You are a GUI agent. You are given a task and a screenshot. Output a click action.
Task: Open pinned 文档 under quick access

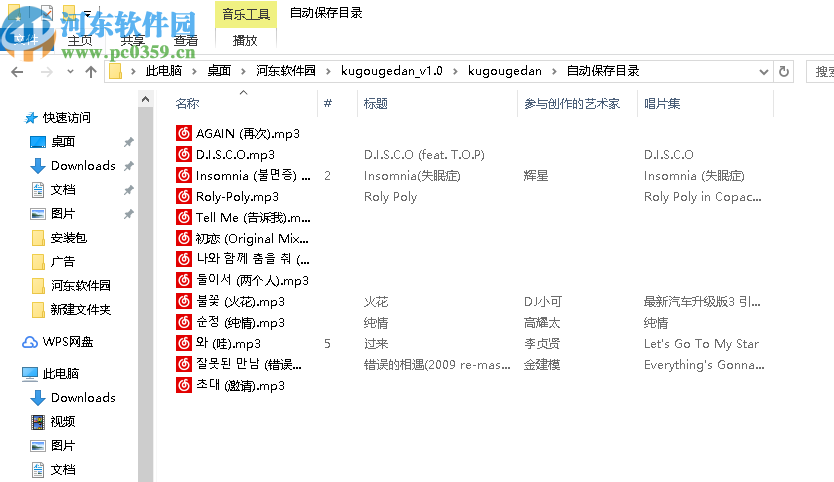pos(63,189)
